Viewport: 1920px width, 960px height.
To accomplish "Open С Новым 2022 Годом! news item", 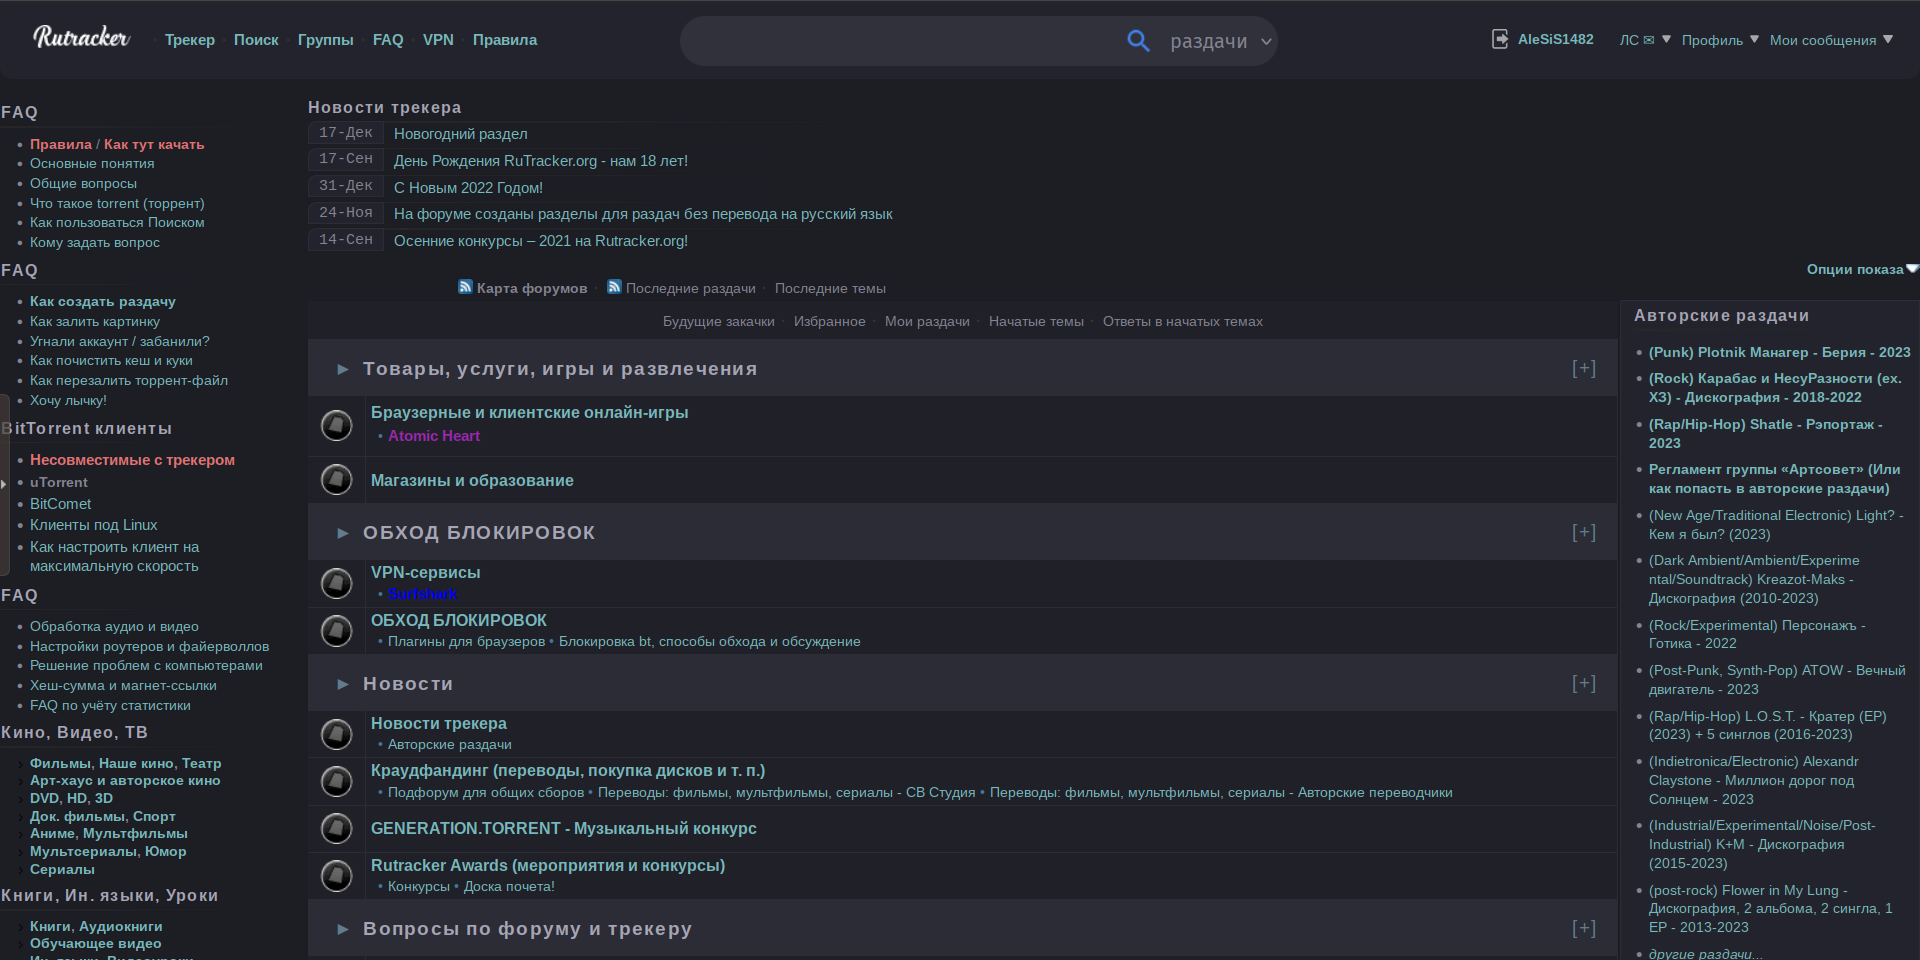I will 468,187.
